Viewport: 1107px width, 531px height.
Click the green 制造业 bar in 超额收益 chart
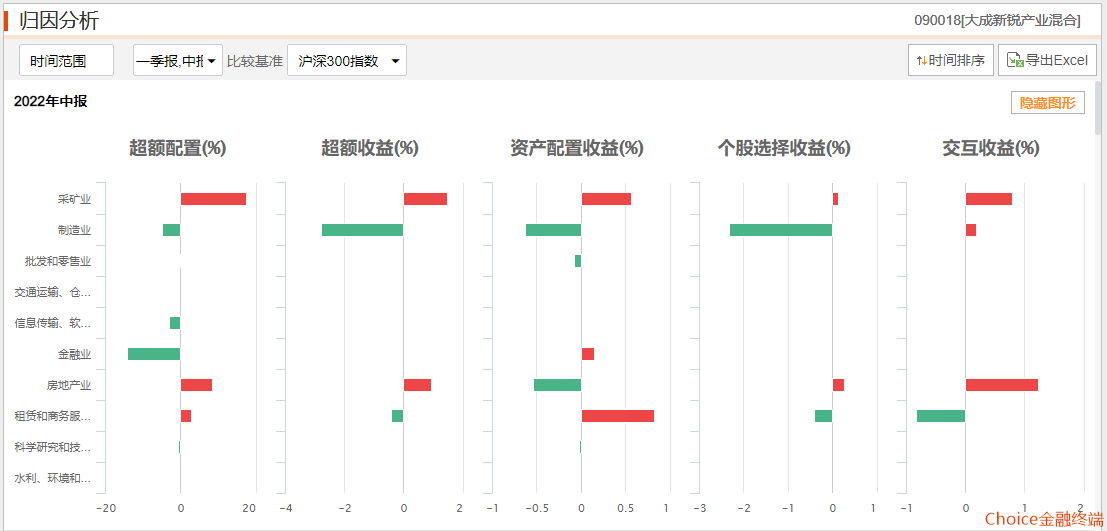362,230
